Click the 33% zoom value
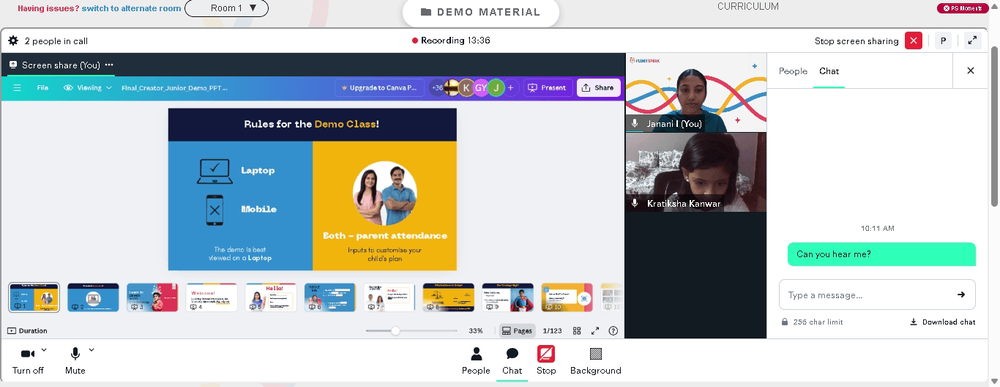The height and width of the screenshot is (387, 1000). pos(476,331)
